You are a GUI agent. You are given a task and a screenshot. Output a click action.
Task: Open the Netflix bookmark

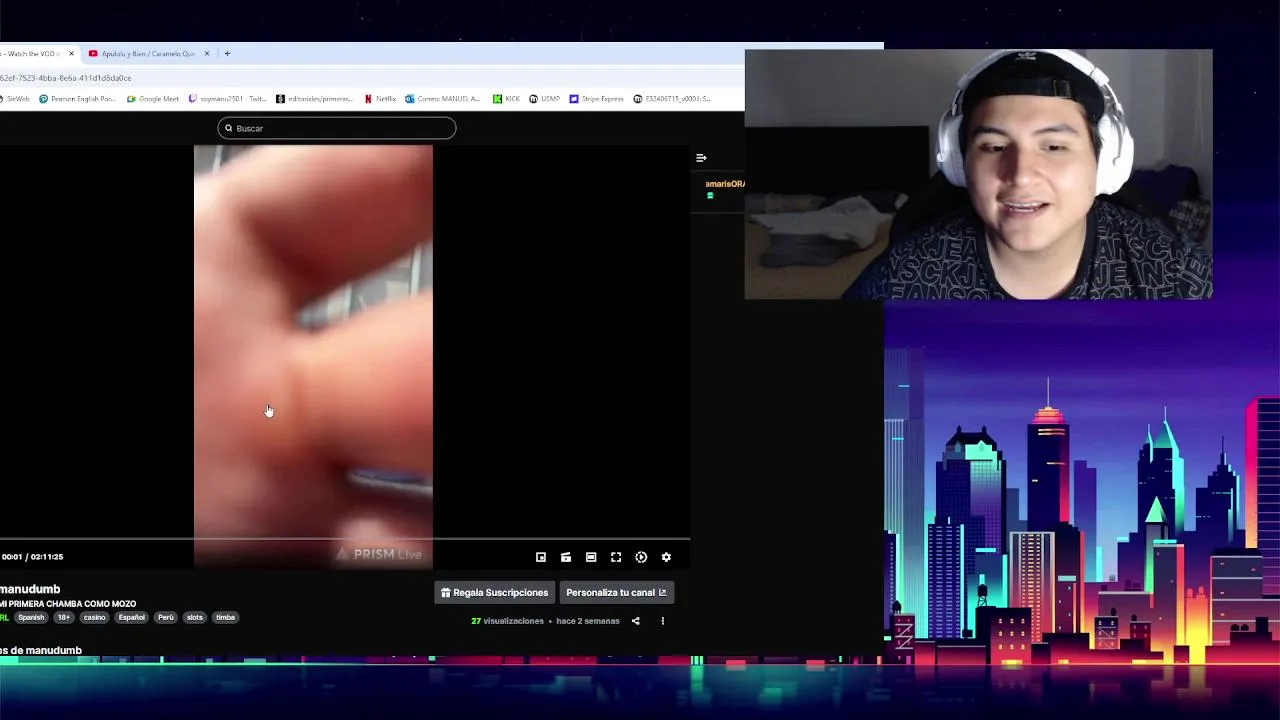[380, 99]
